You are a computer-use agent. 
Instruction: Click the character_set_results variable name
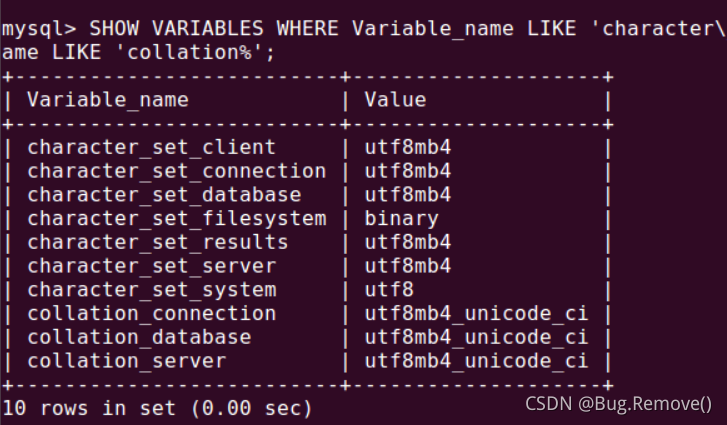point(157,242)
